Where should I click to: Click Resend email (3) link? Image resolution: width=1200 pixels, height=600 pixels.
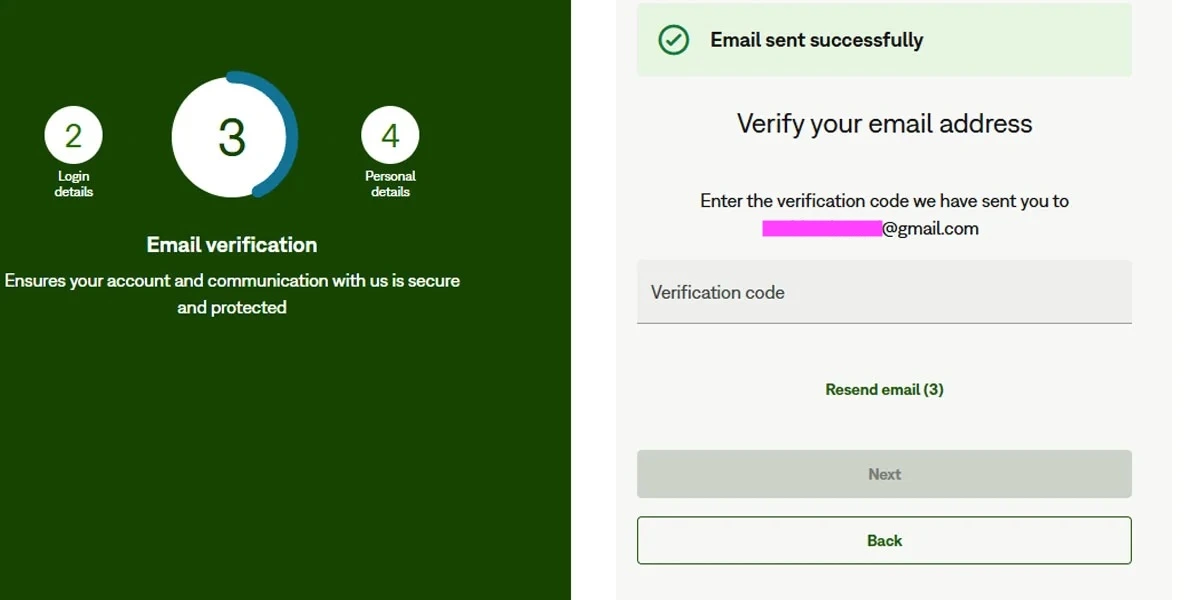884,389
